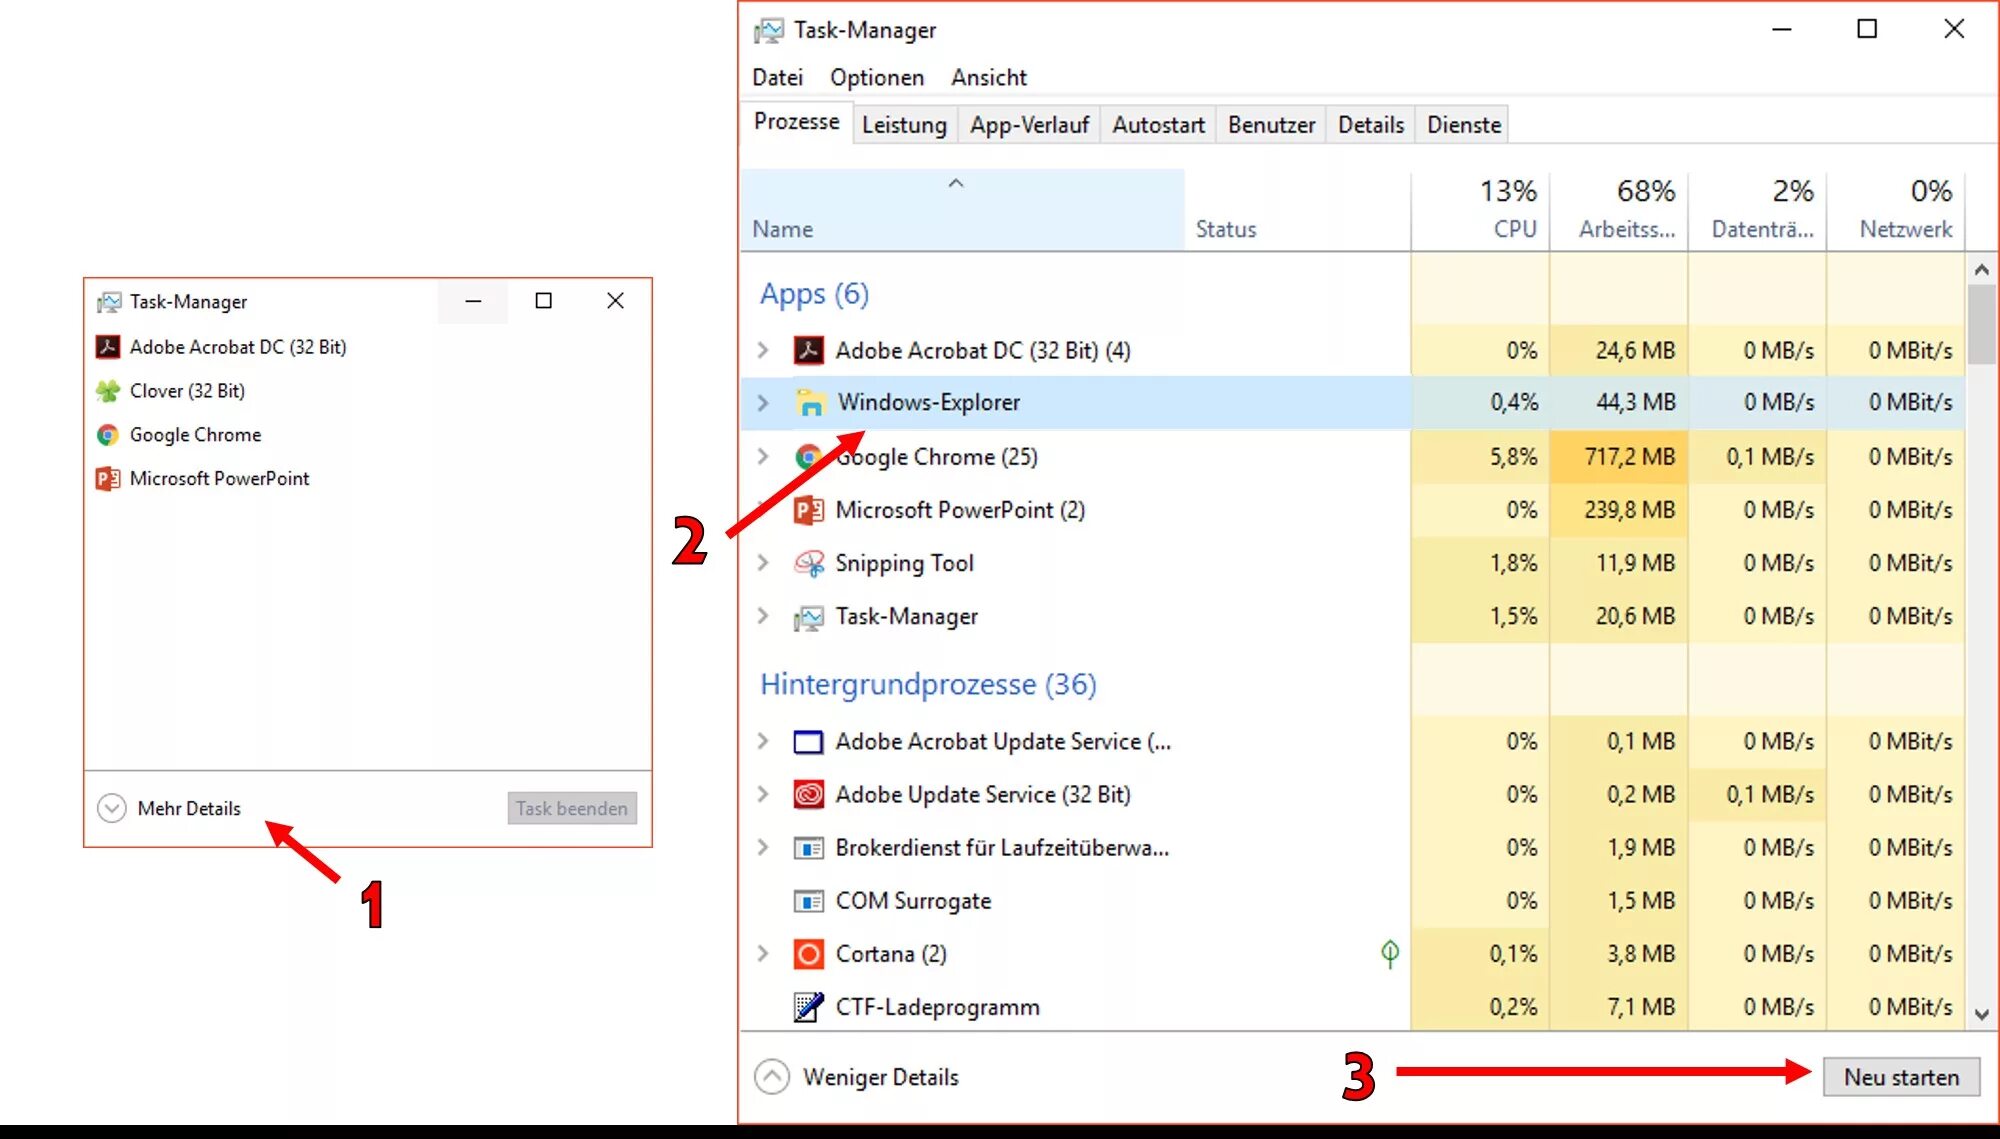This screenshot has width=2000, height=1139.
Task: Click the CTF-Ladeprogramm pen icon
Action: pos(808,1007)
